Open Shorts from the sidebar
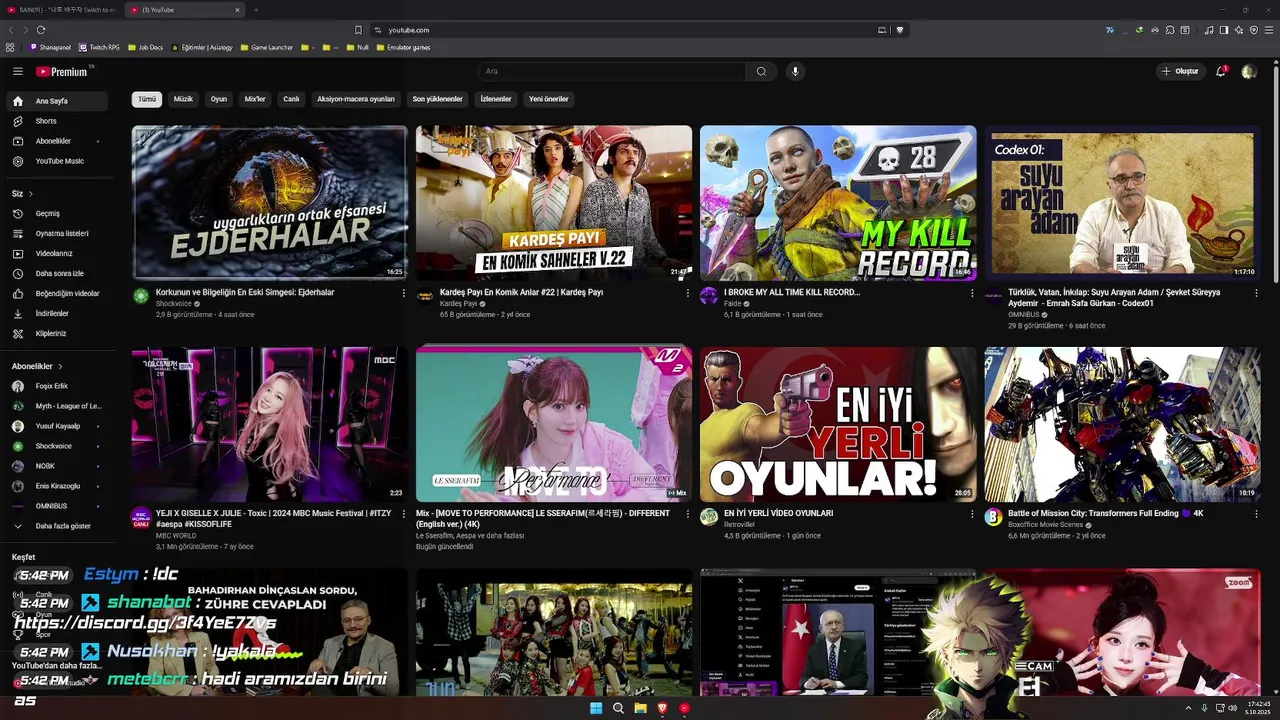 point(56,121)
